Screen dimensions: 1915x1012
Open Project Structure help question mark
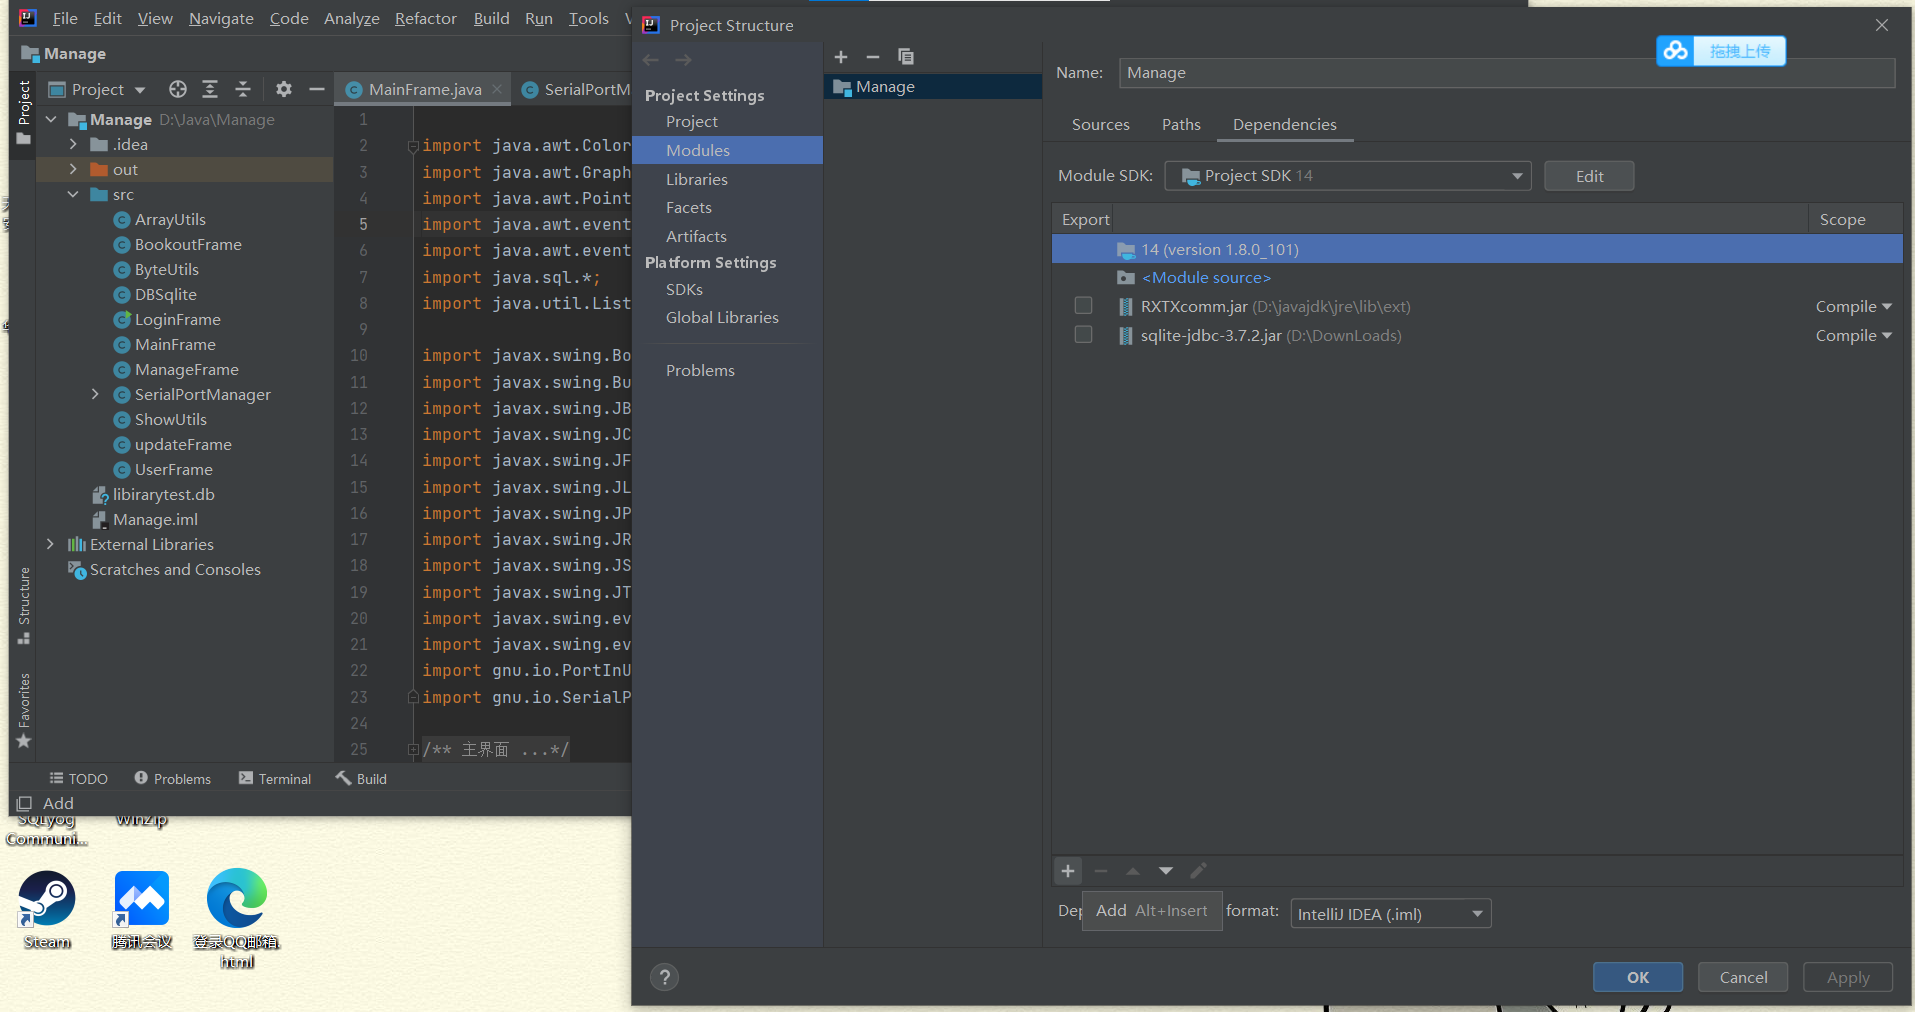665,977
